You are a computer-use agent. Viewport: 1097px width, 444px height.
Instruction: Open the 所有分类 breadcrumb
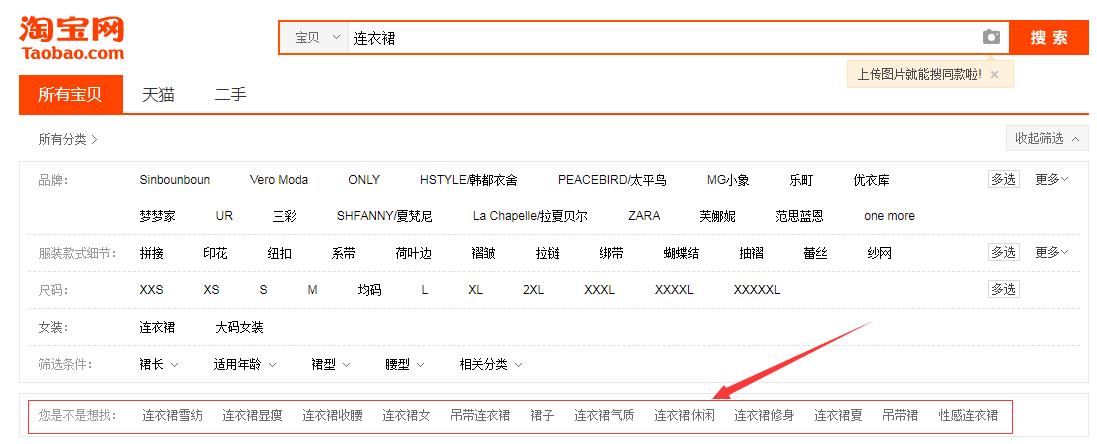click(68, 139)
